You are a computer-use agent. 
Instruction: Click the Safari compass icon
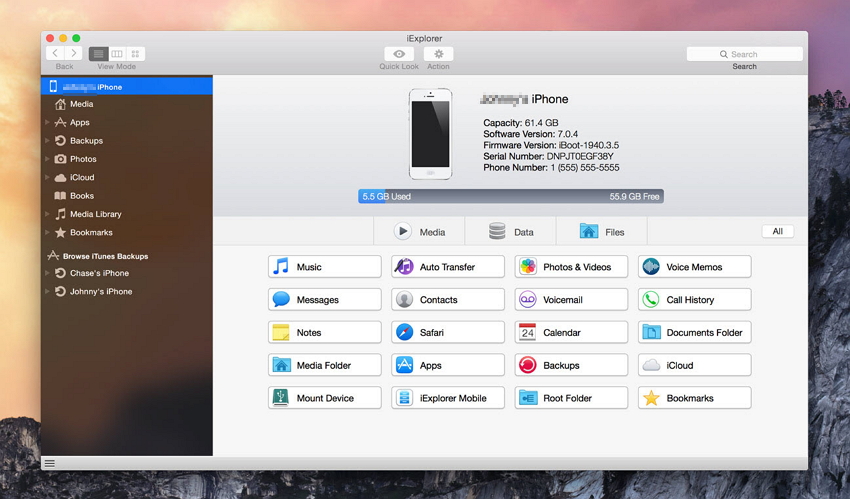tap(404, 333)
